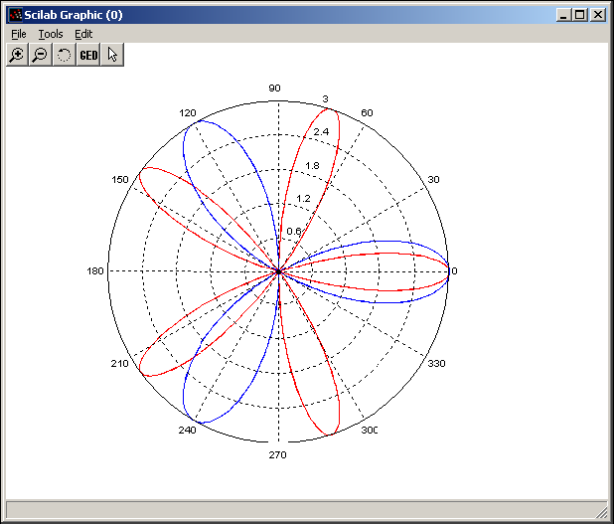Click the radial label 1.8
Viewport: 616px width, 524px height.
(x=312, y=166)
